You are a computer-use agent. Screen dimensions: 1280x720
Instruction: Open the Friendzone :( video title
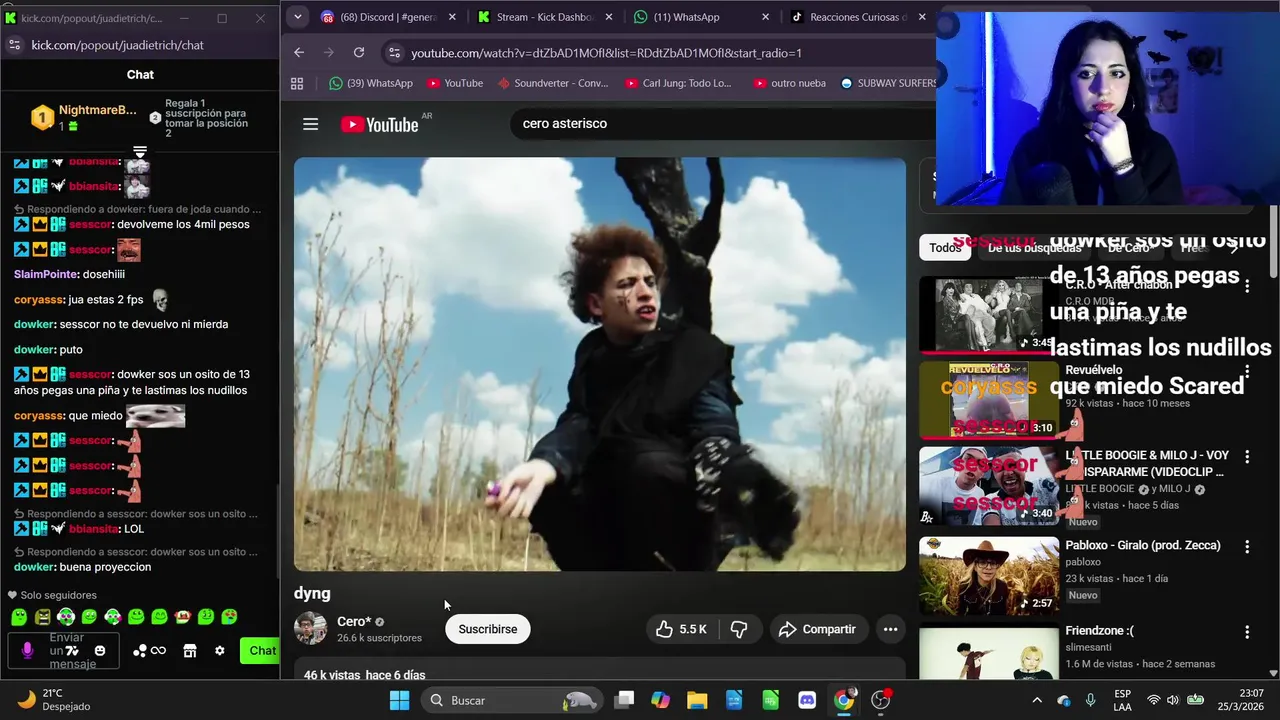click(x=1099, y=631)
